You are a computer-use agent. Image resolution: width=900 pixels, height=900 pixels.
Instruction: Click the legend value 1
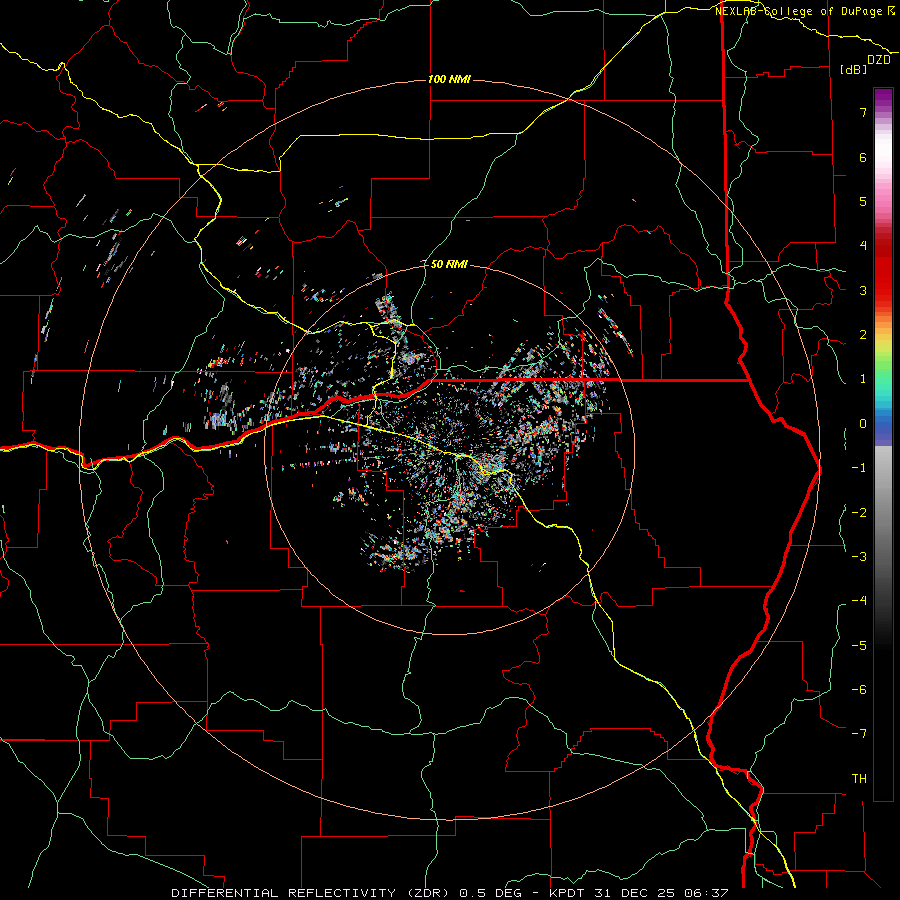863,379
